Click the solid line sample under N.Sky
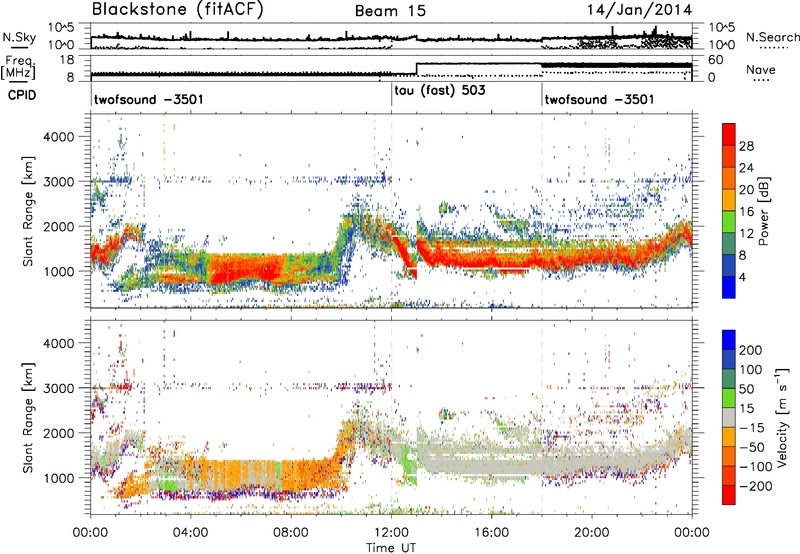800x554 pixels. point(19,47)
